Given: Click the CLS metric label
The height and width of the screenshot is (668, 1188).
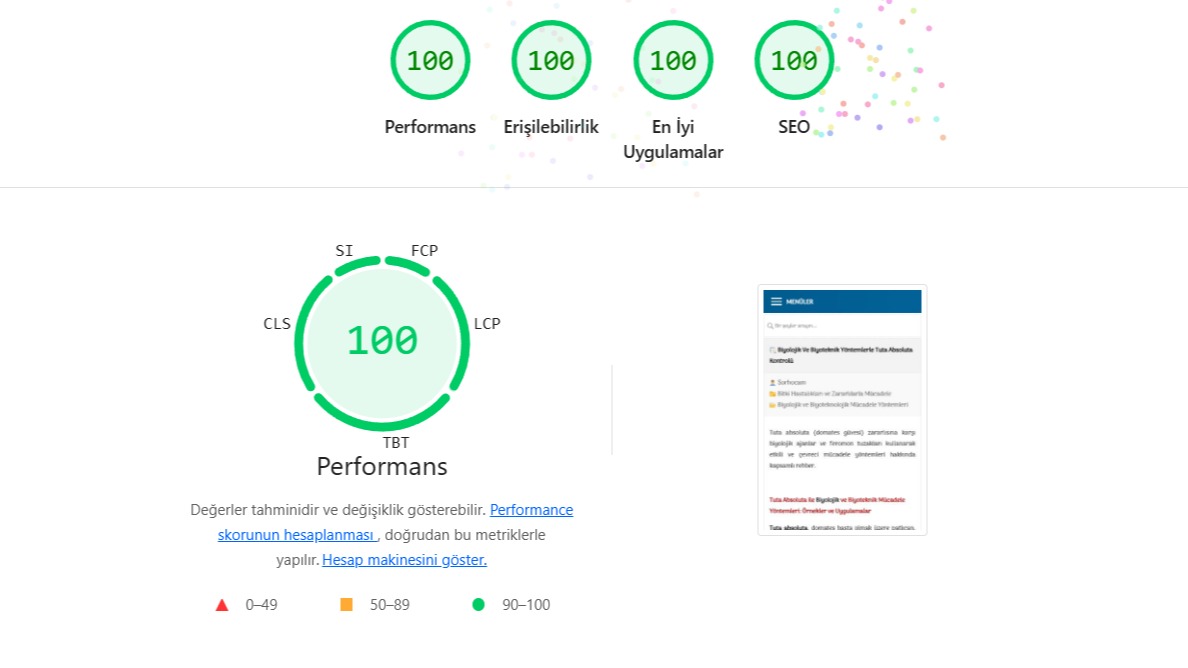Looking at the screenshot, I should click(x=277, y=323).
